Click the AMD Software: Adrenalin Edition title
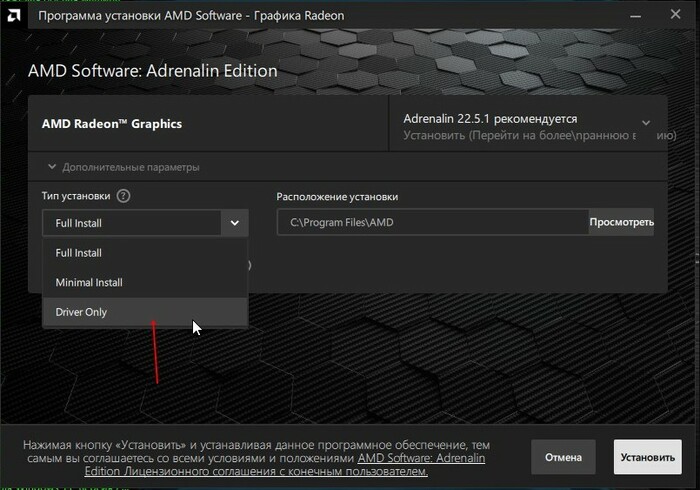 coord(153,71)
